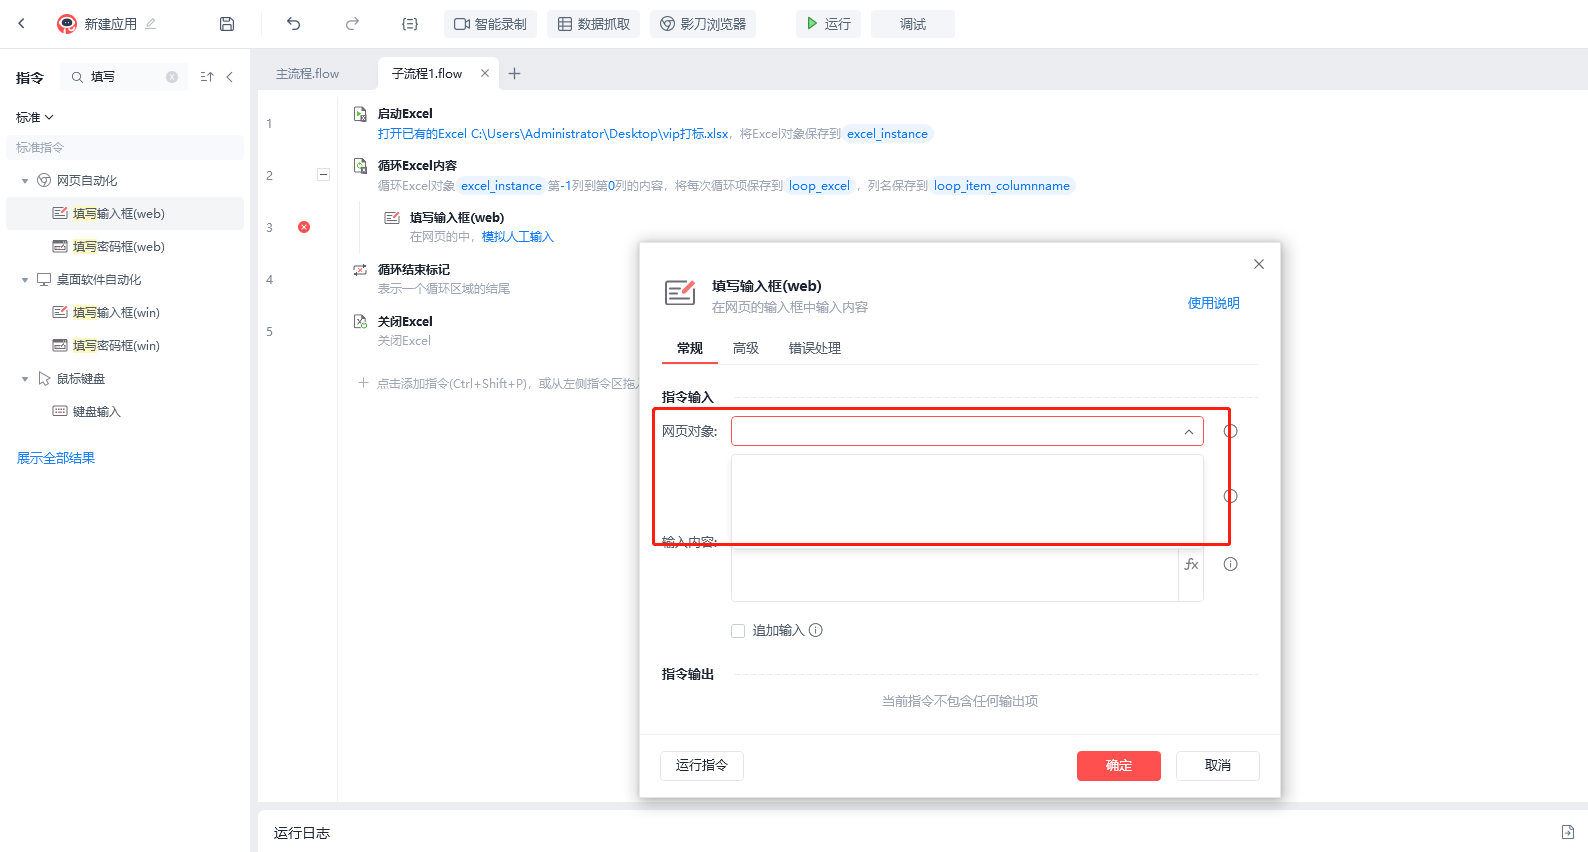Screen dimensions: 1588x852
Task: Save the flow with the disk icon
Action: (x=227, y=24)
